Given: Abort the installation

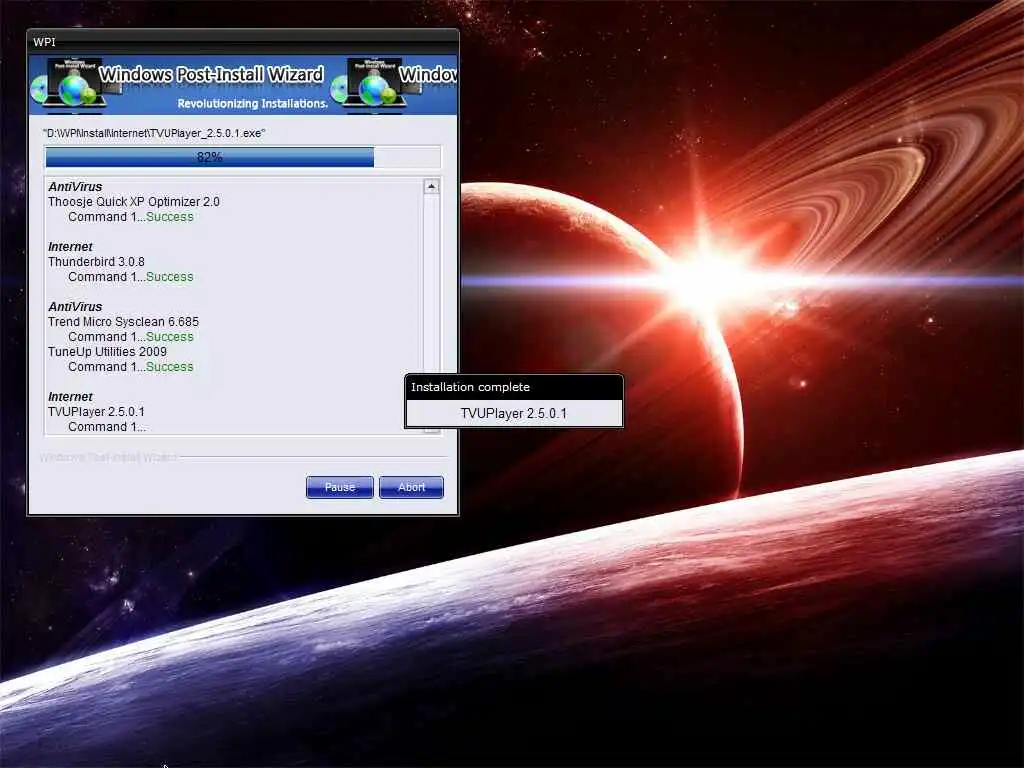Looking at the screenshot, I should pos(411,487).
